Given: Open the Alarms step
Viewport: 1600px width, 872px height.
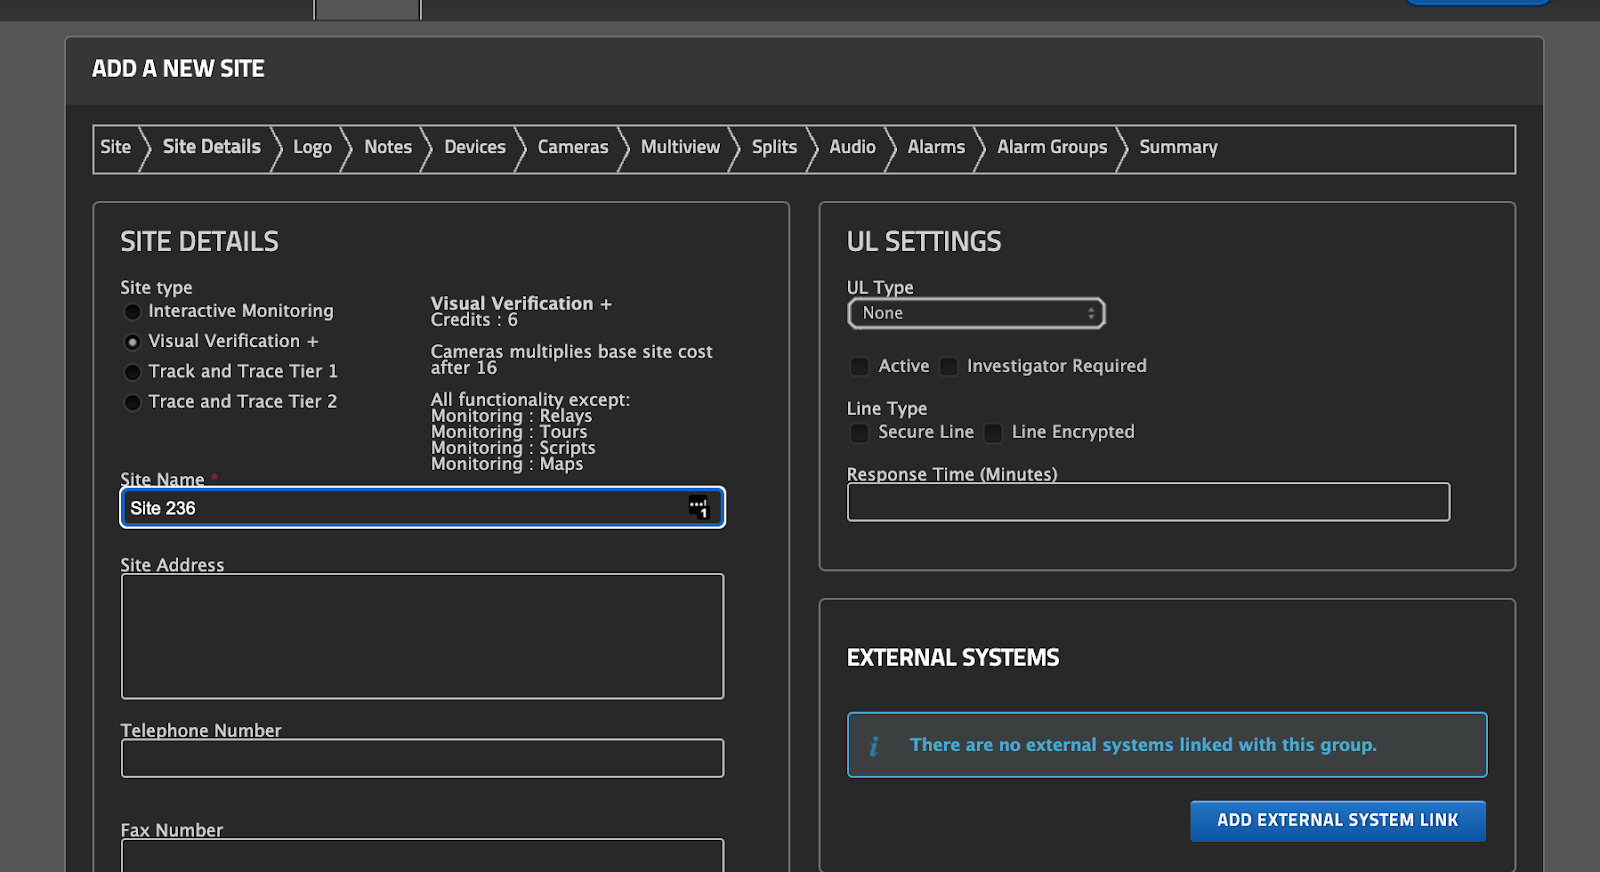Looking at the screenshot, I should [x=936, y=147].
